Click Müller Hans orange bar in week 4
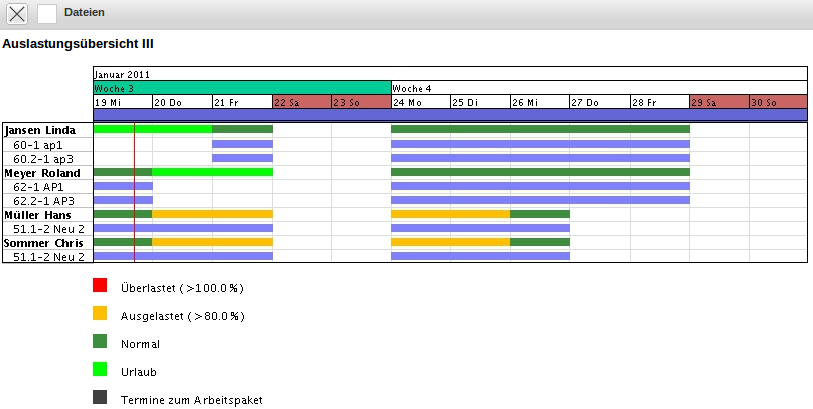813x409 pixels. point(450,214)
